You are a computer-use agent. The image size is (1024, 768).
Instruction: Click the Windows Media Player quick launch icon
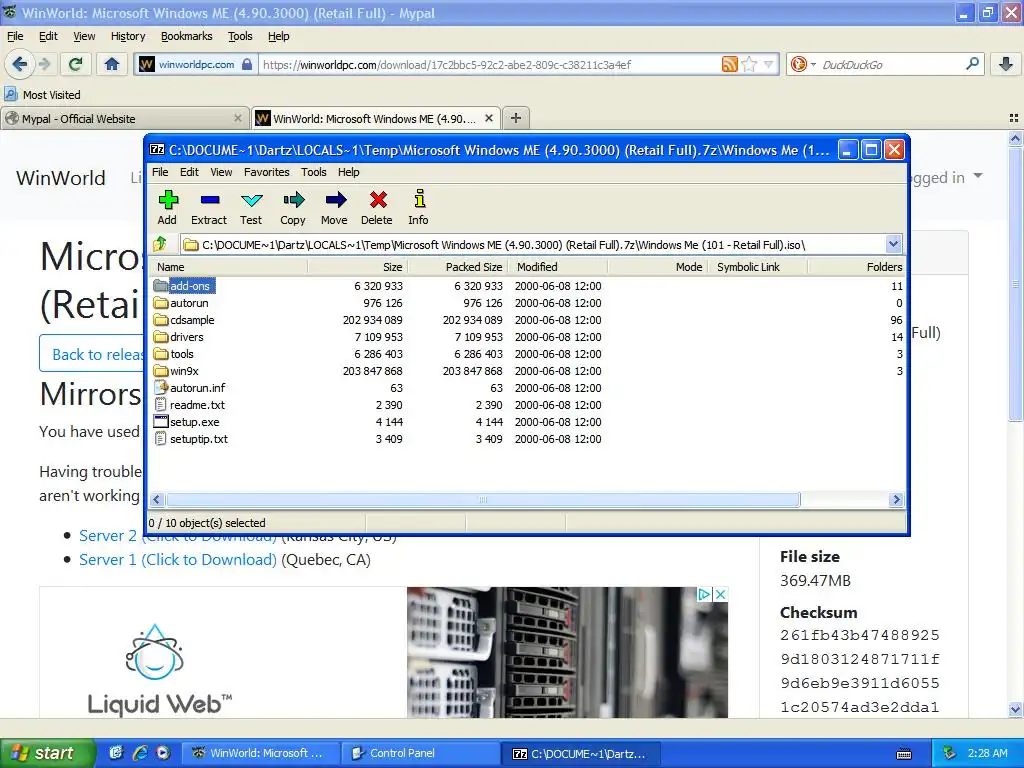point(163,752)
